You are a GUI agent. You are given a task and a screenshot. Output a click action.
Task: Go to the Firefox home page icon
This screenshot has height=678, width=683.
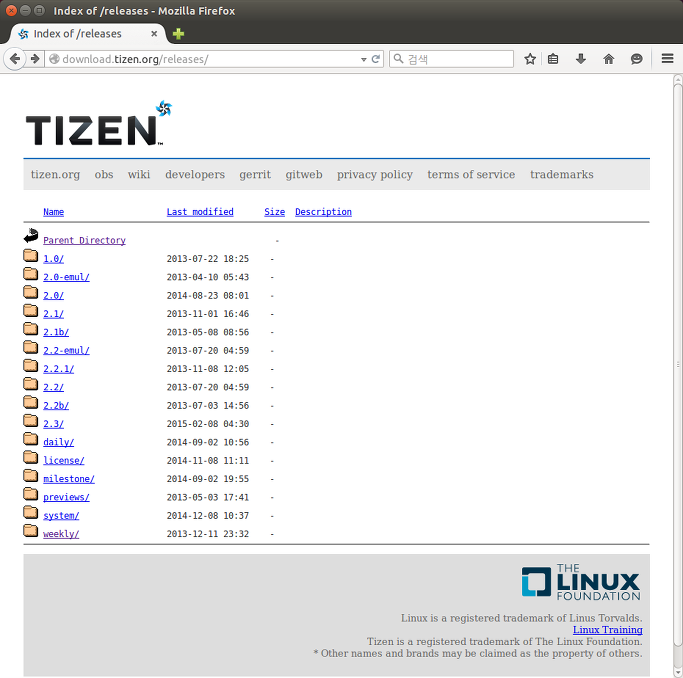click(609, 59)
